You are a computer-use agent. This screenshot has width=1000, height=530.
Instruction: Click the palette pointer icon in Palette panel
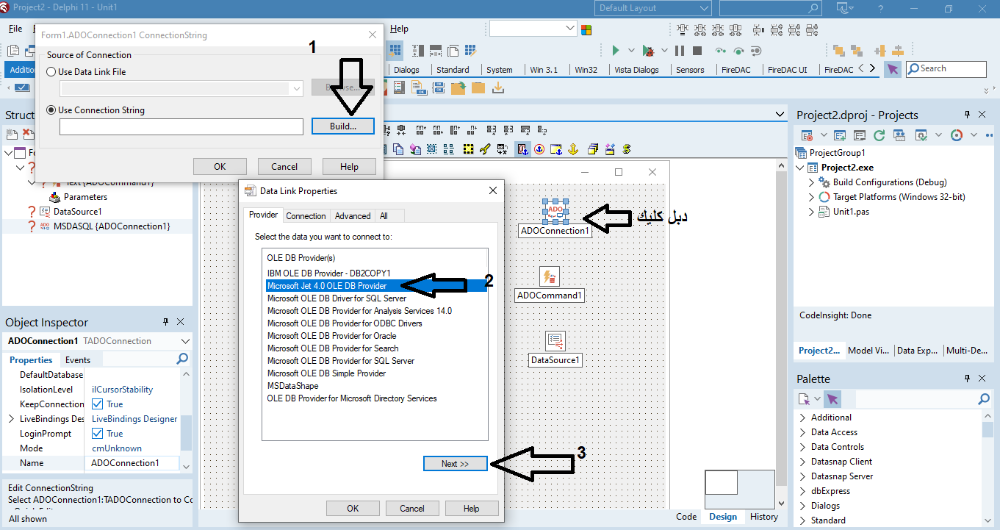click(832, 399)
